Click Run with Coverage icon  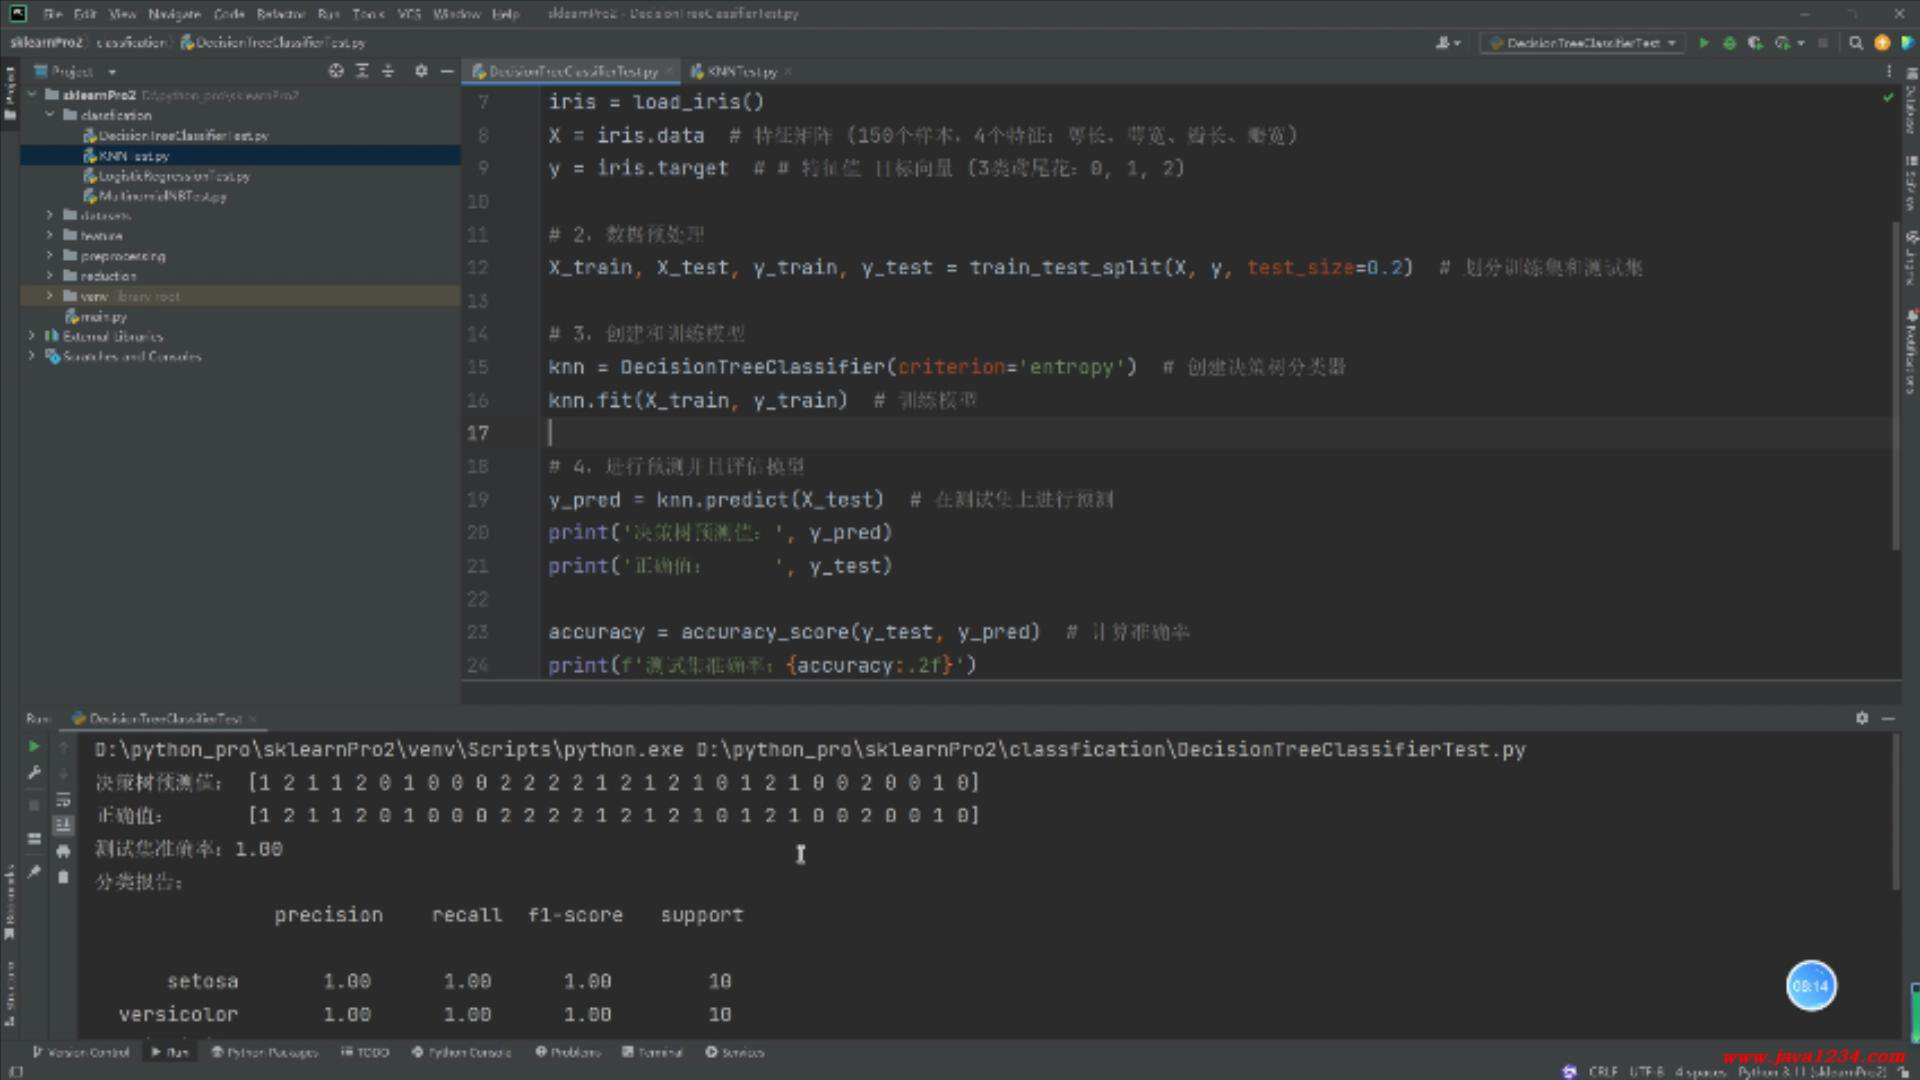point(1755,43)
